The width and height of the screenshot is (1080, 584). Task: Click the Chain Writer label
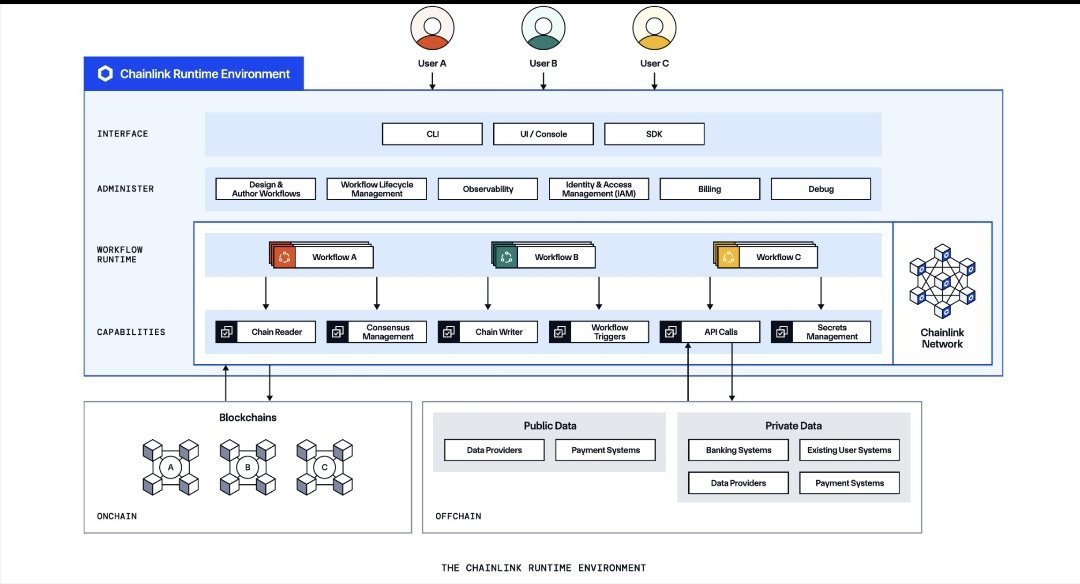click(x=499, y=332)
